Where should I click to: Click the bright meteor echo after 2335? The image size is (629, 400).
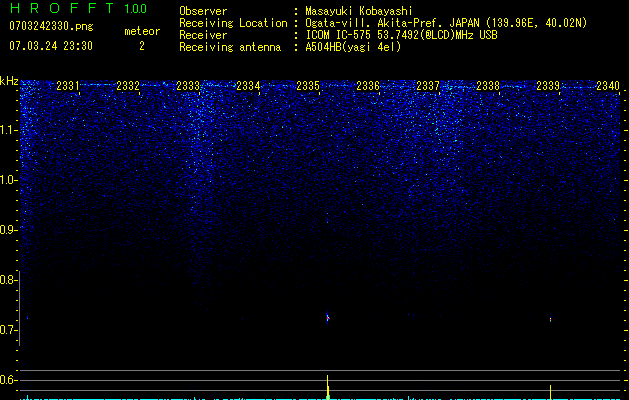(x=328, y=318)
